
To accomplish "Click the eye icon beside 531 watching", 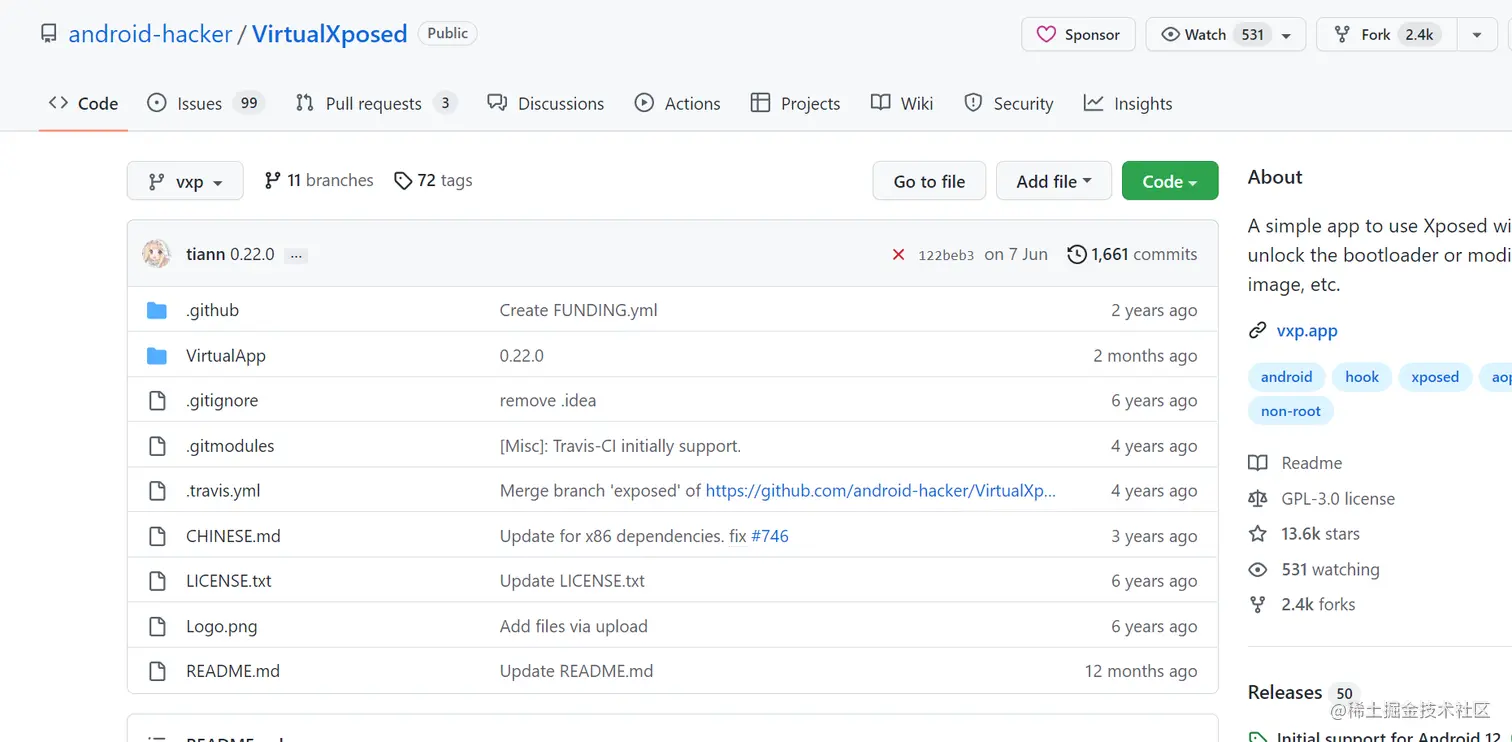I will pyautogui.click(x=1258, y=570).
